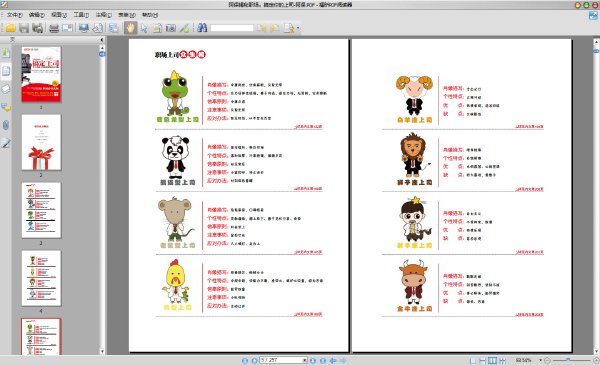Click the email envelope icon
Viewport: 600px width, 365px height.
coord(67,28)
